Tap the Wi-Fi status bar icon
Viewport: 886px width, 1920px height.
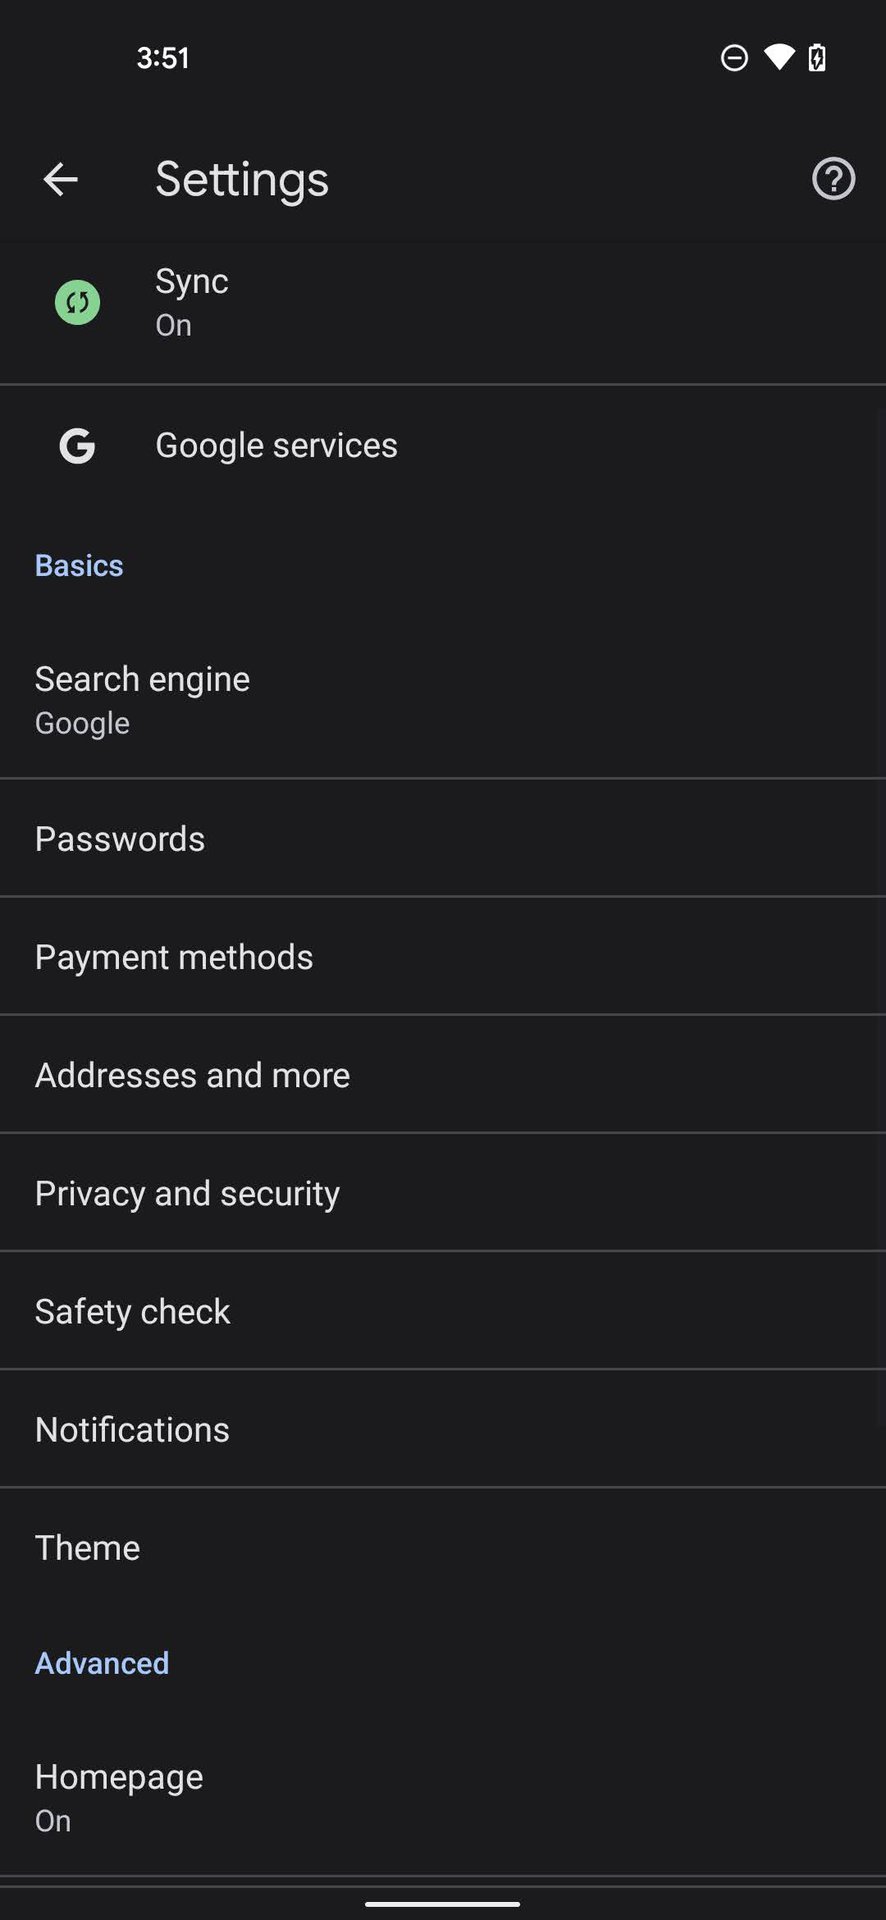click(778, 58)
